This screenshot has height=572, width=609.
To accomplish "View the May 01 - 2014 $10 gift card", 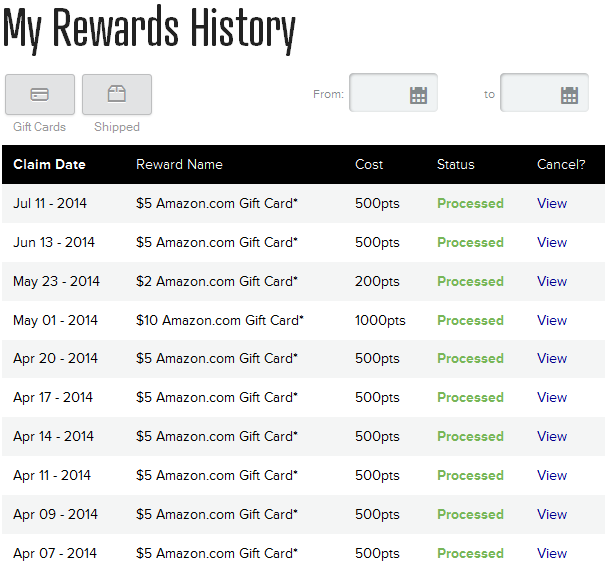I will pyautogui.click(x=552, y=320).
